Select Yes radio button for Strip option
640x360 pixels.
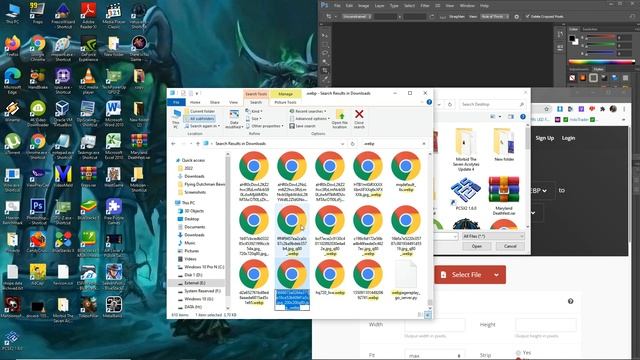(x=518, y=352)
